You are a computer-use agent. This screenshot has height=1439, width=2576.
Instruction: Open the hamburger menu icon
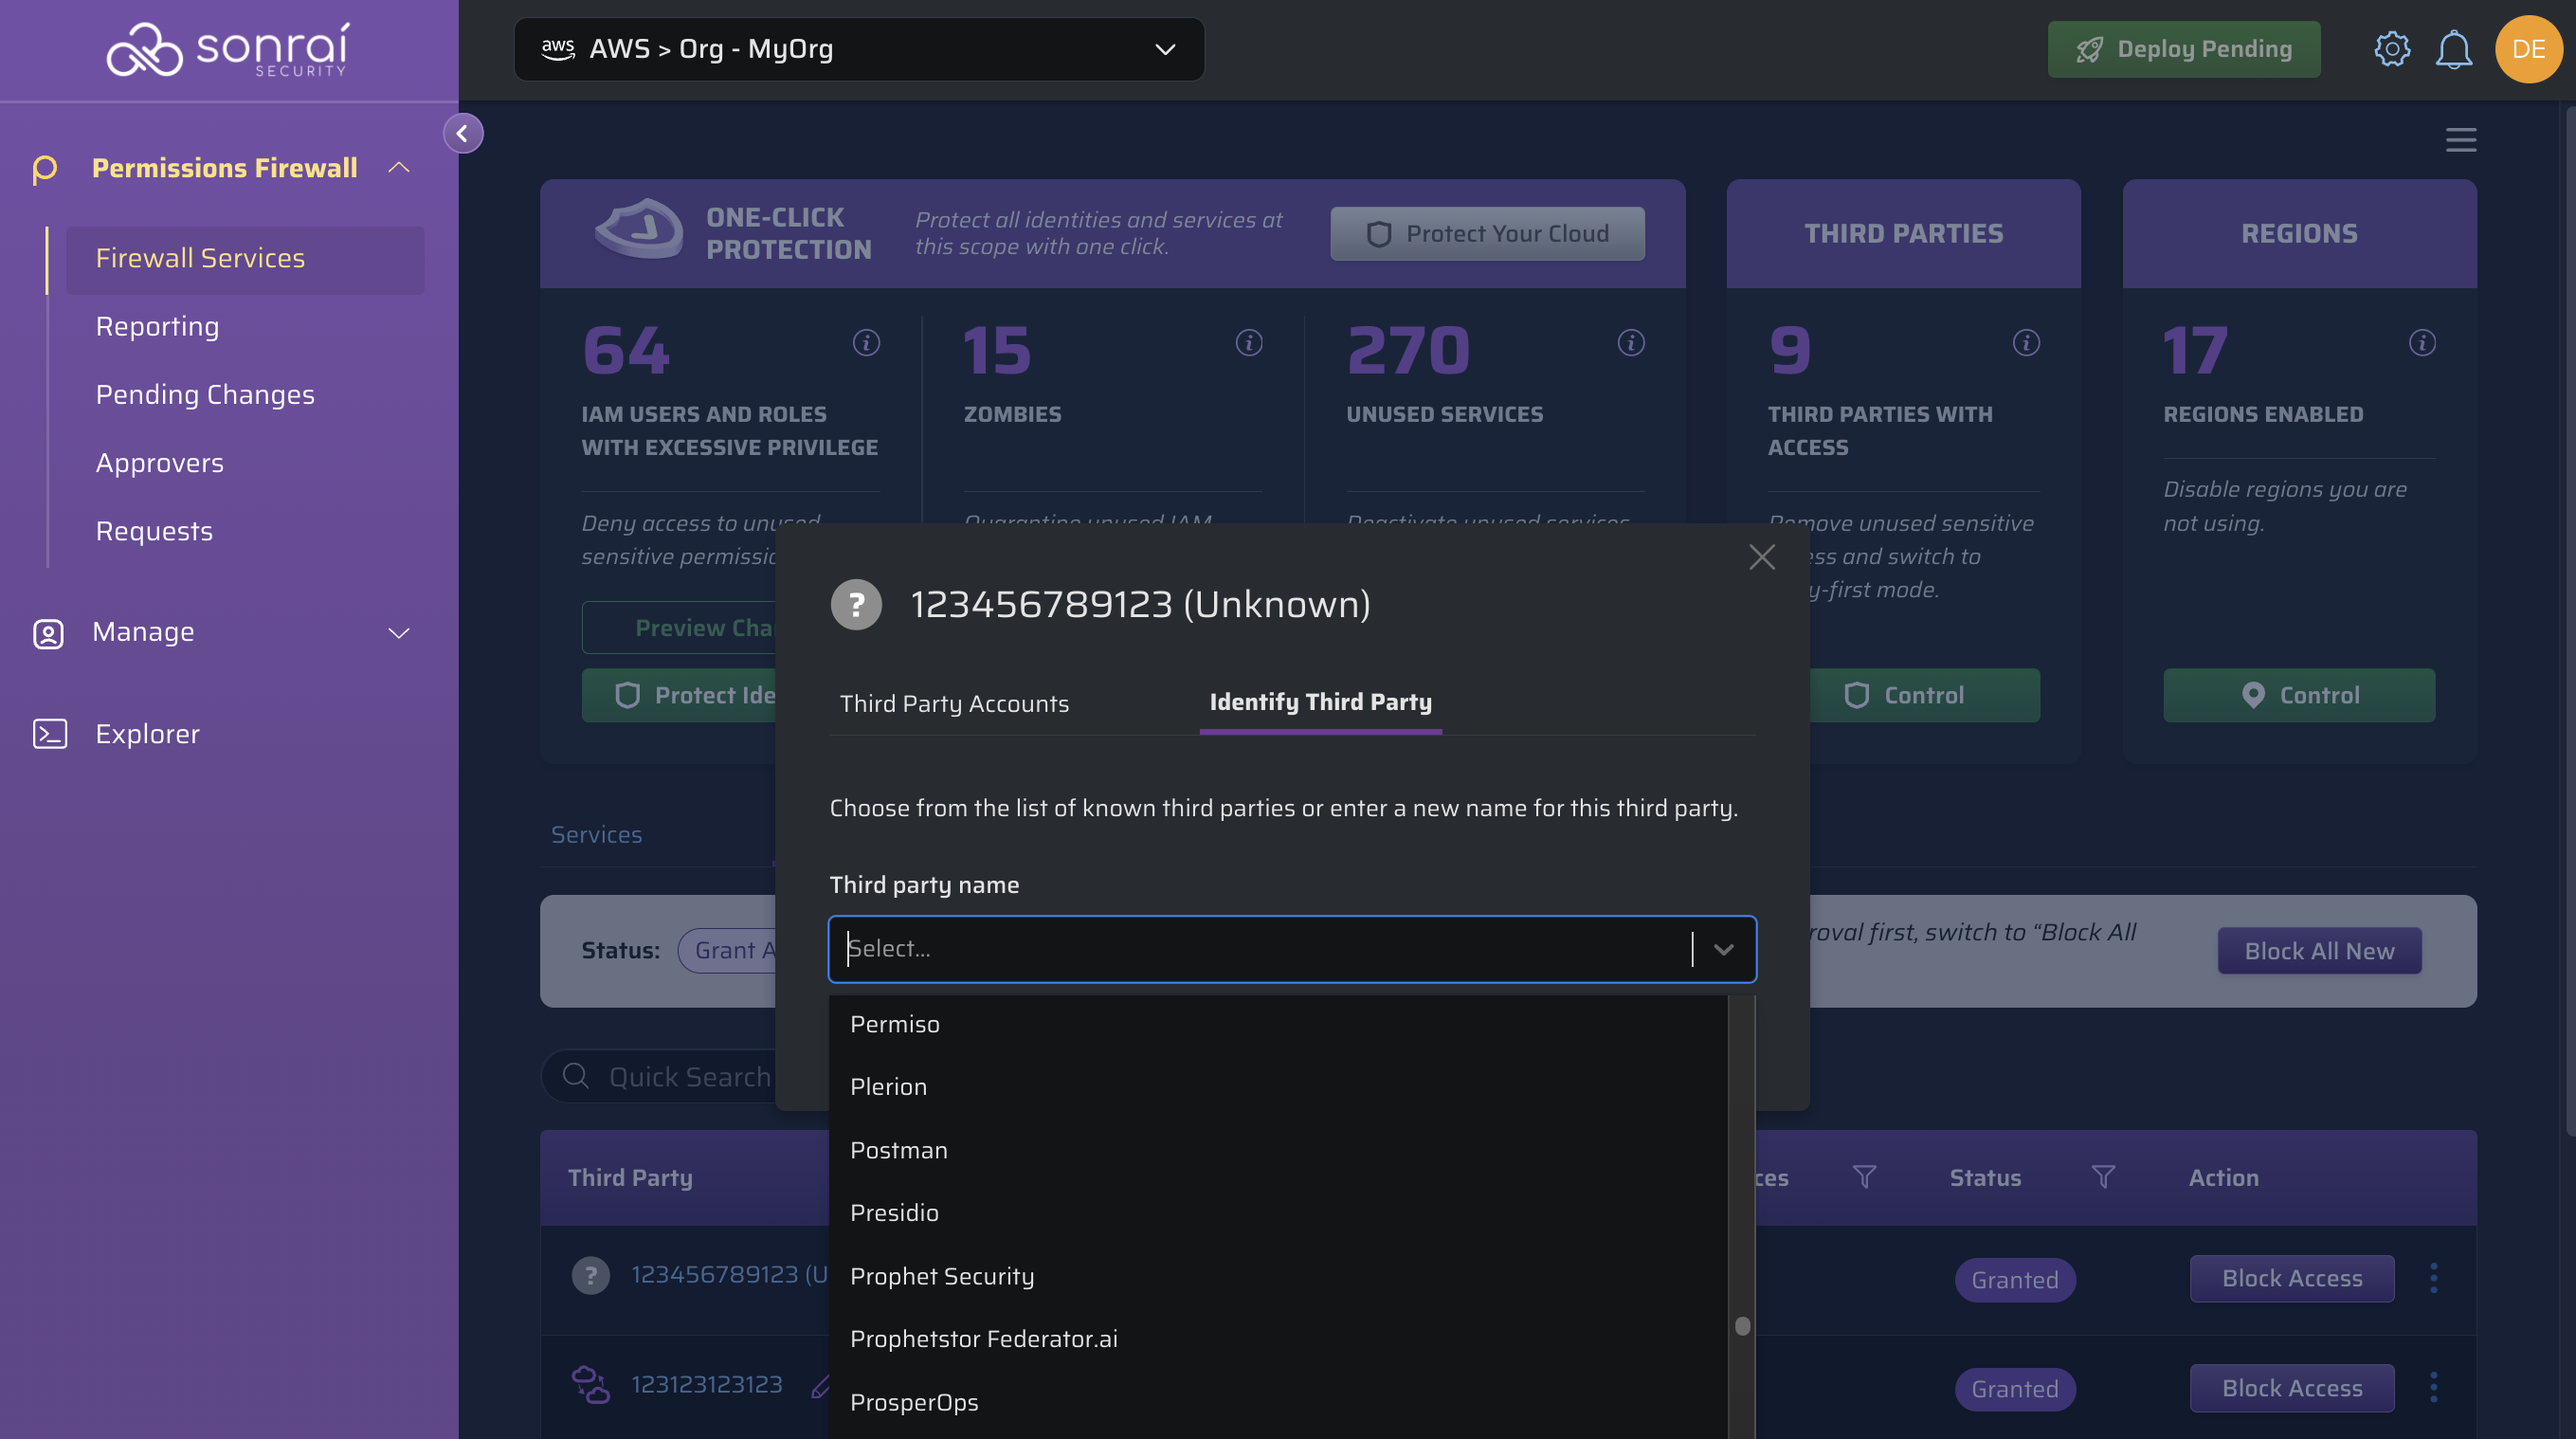(2461, 139)
